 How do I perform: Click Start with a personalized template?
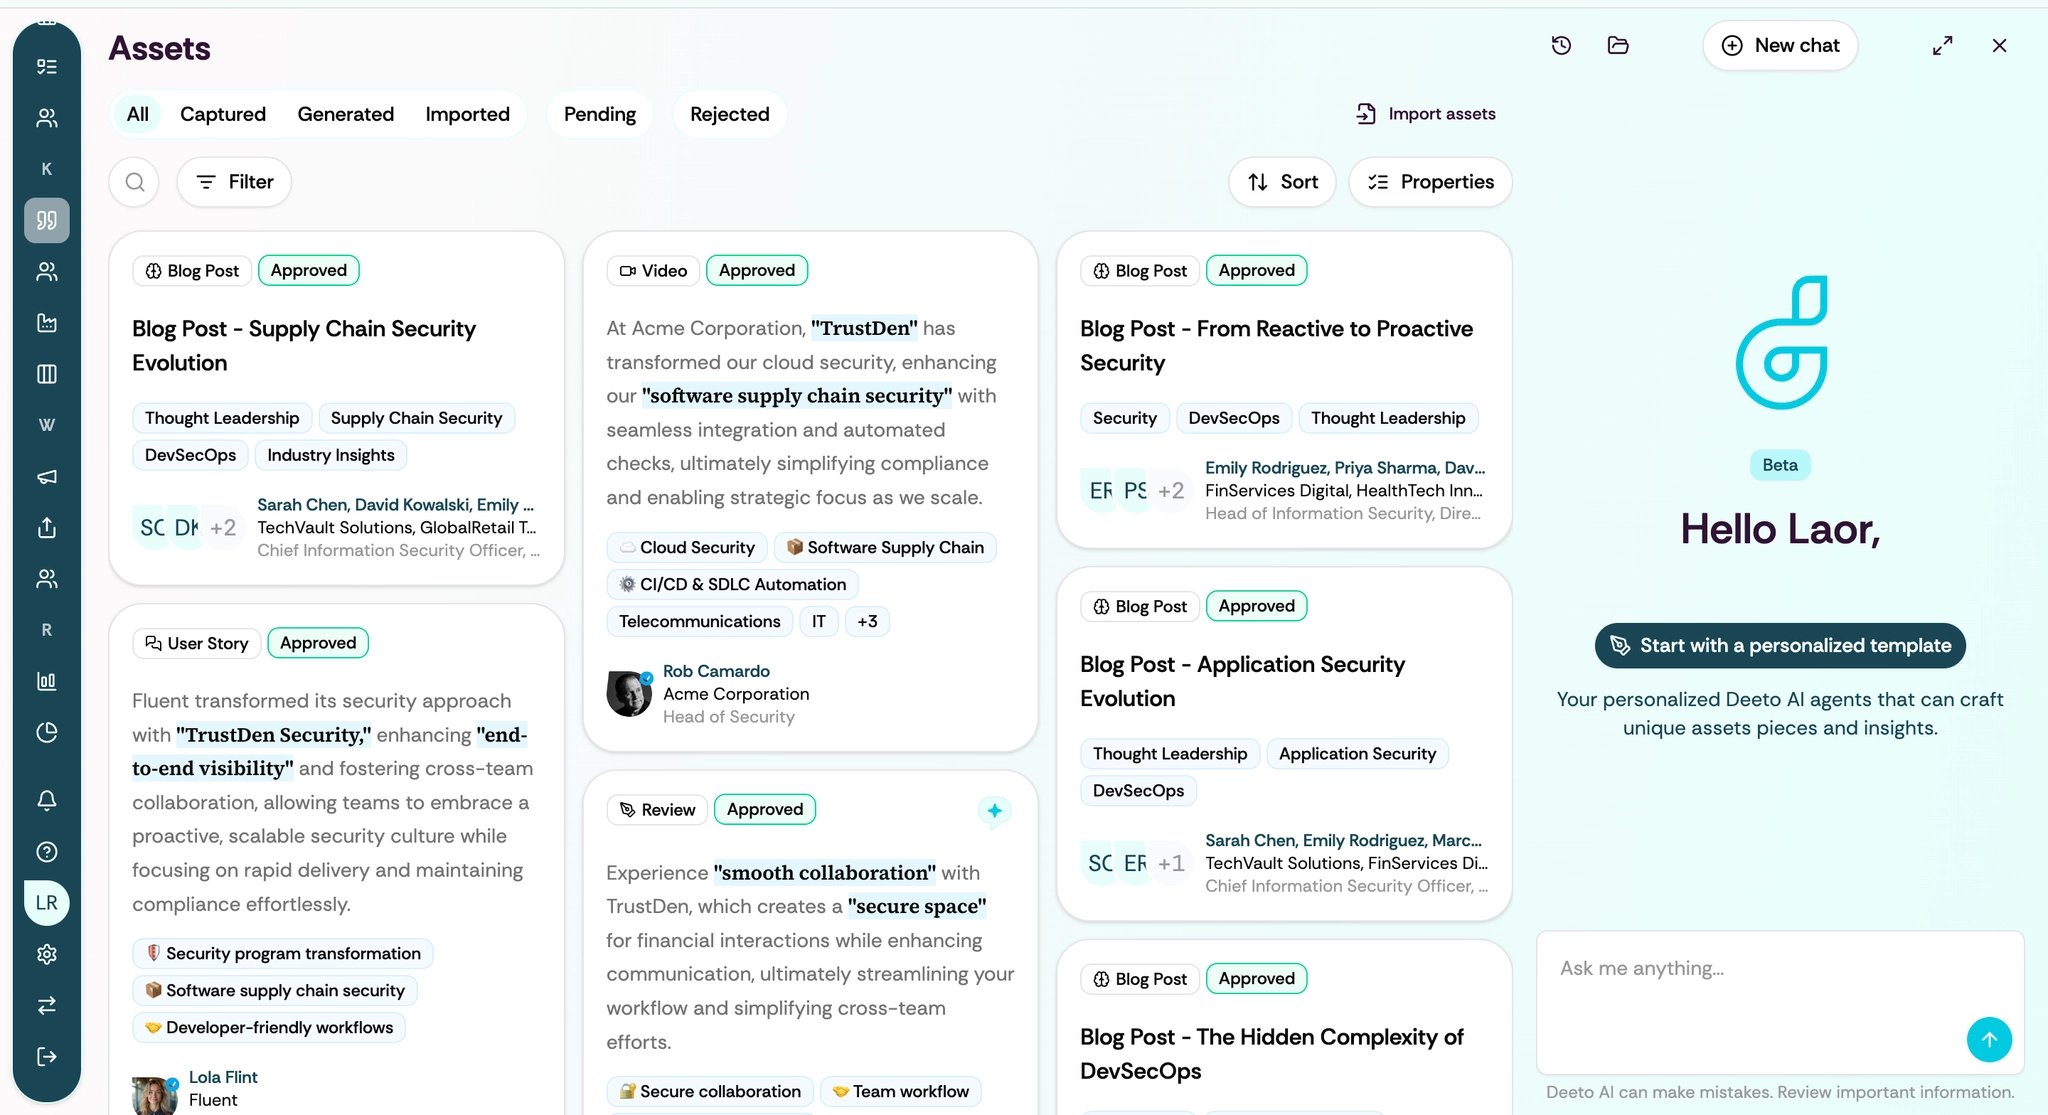[1780, 646]
